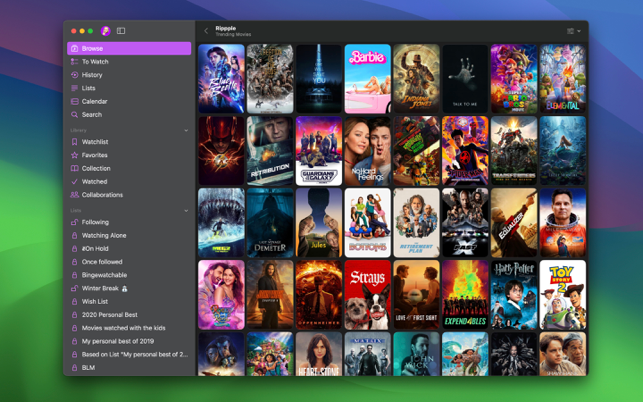Screen dimensions: 643x402
Task: Click the Collection book icon
Action: coord(74,168)
